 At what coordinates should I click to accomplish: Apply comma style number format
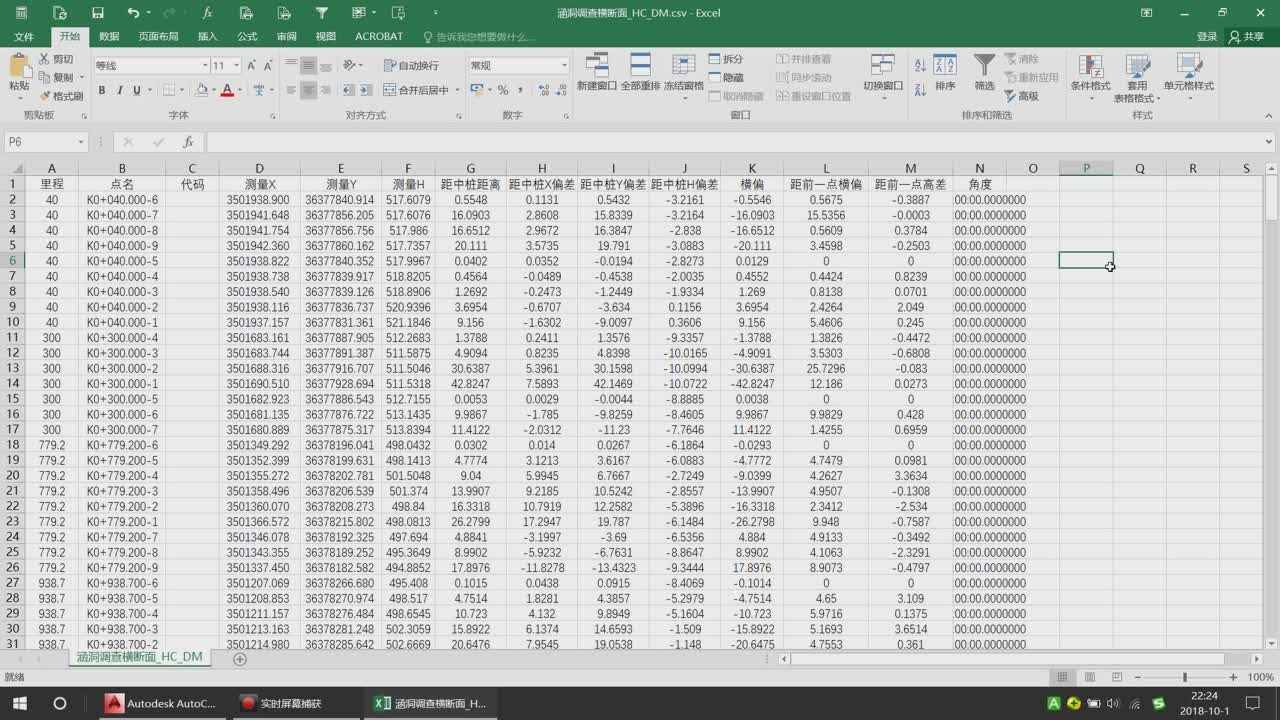[520, 90]
